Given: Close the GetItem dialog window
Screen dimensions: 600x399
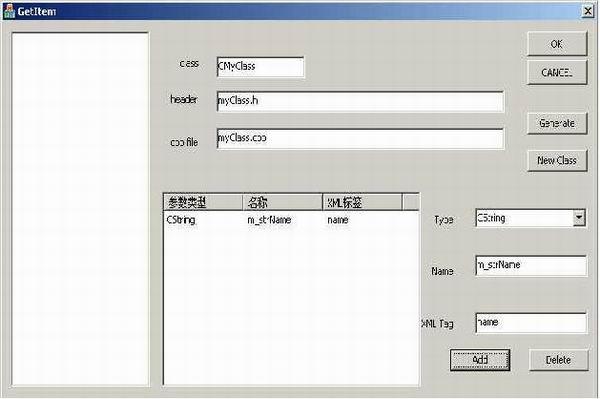Looking at the screenshot, I should 588,11.
